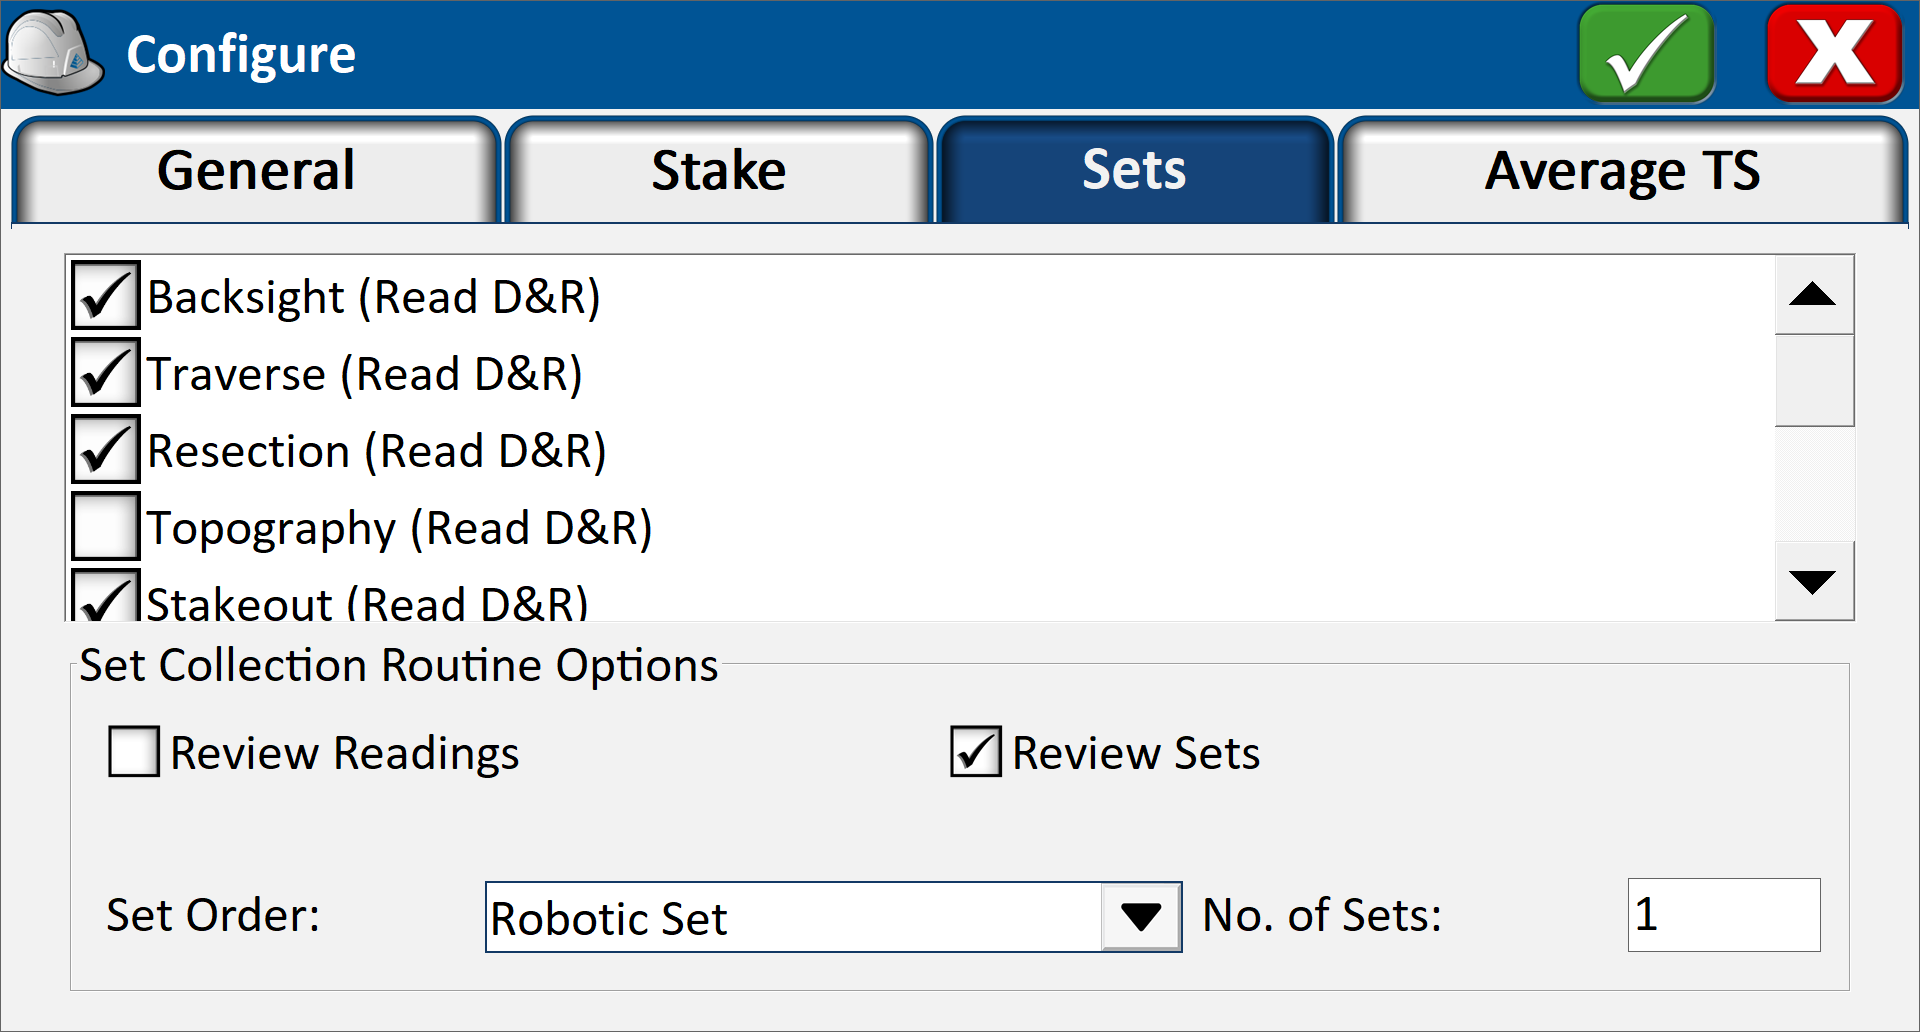
Task: Open the Stake tab
Action: coord(719,170)
